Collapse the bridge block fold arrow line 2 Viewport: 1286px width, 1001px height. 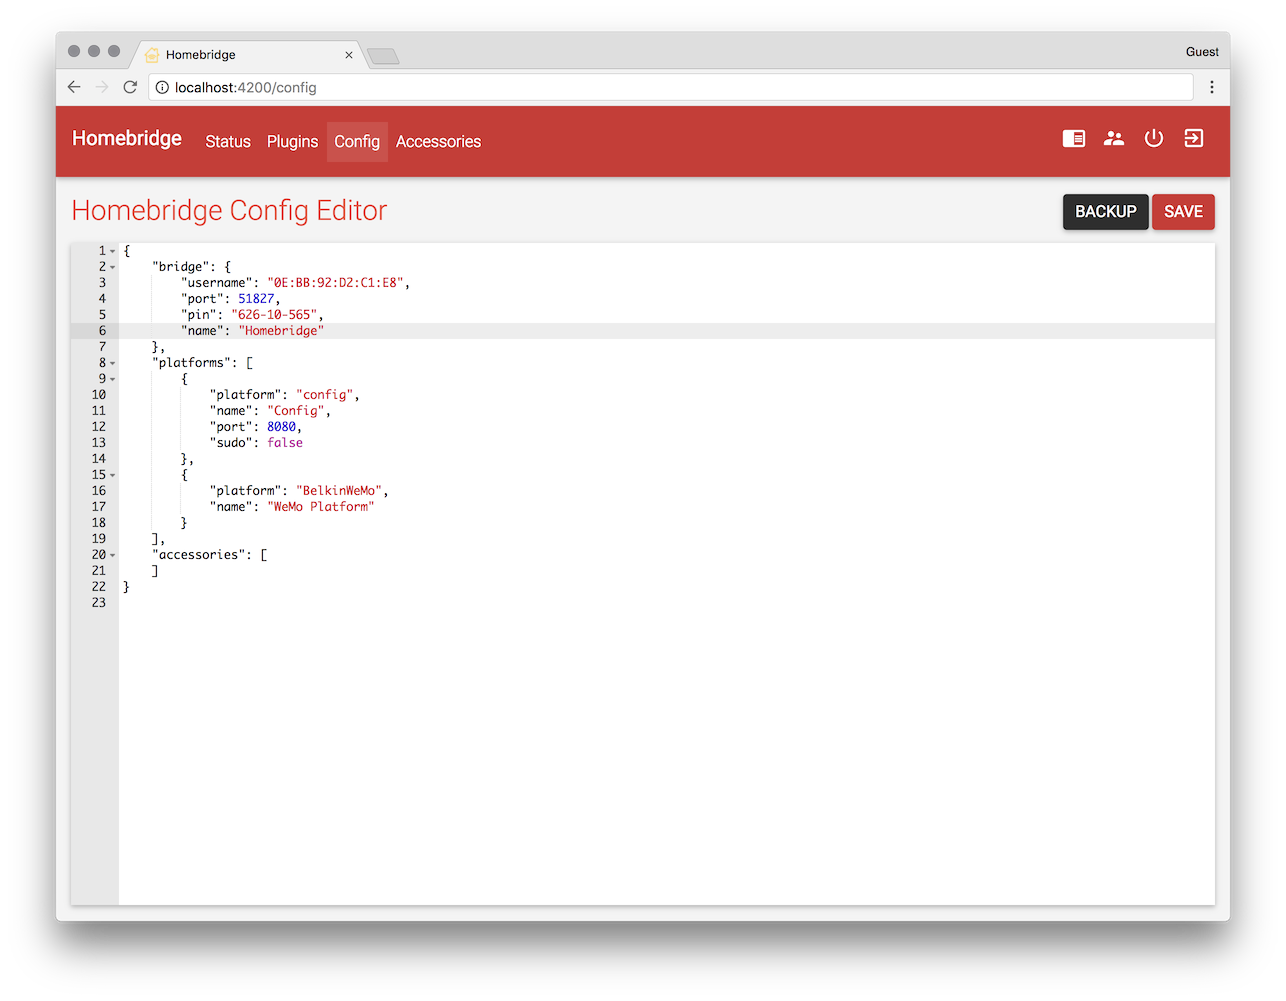pos(113,267)
